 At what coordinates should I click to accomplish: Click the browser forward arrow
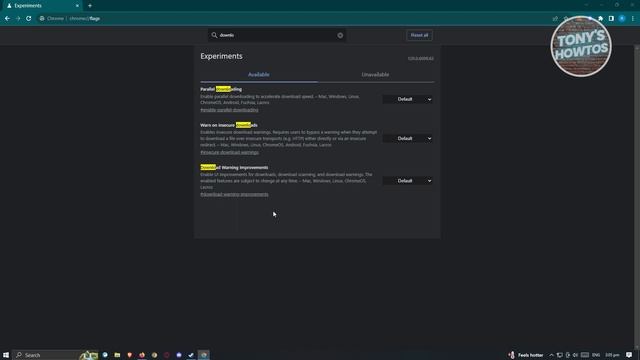click(18, 18)
